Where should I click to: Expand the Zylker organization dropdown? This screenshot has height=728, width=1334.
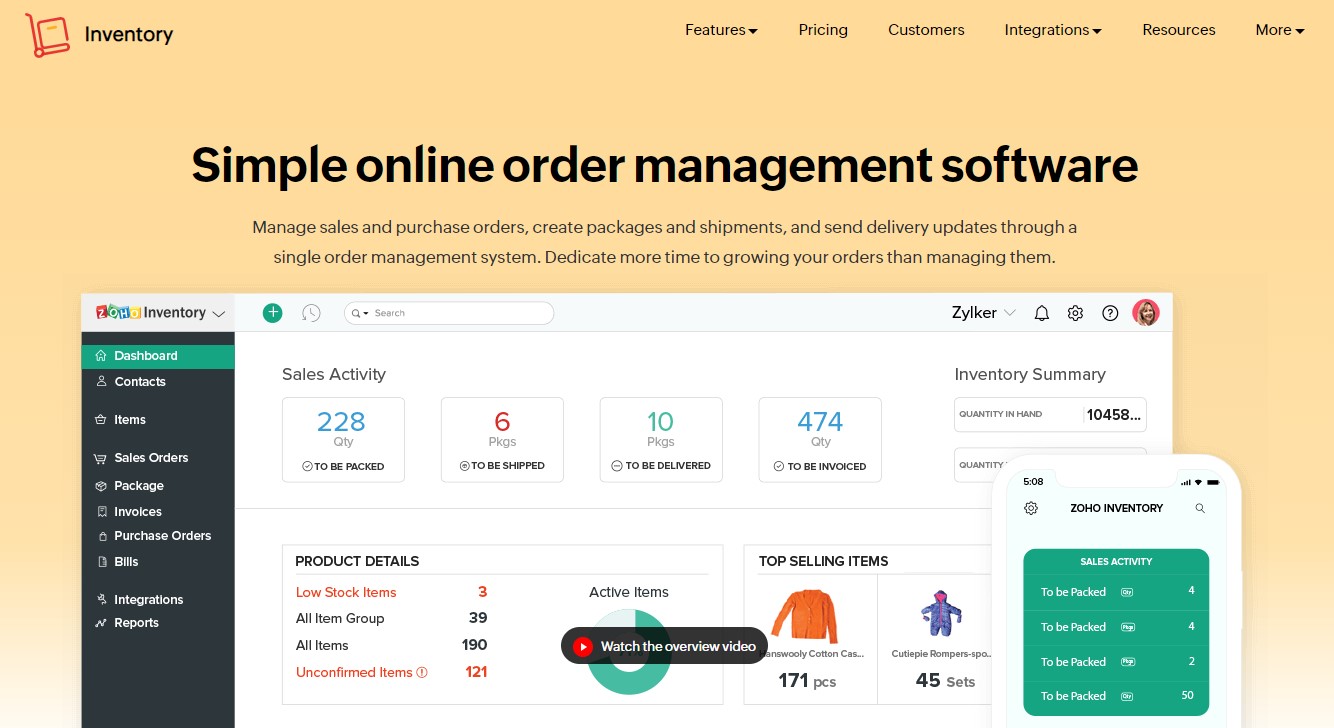[1010, 312]
